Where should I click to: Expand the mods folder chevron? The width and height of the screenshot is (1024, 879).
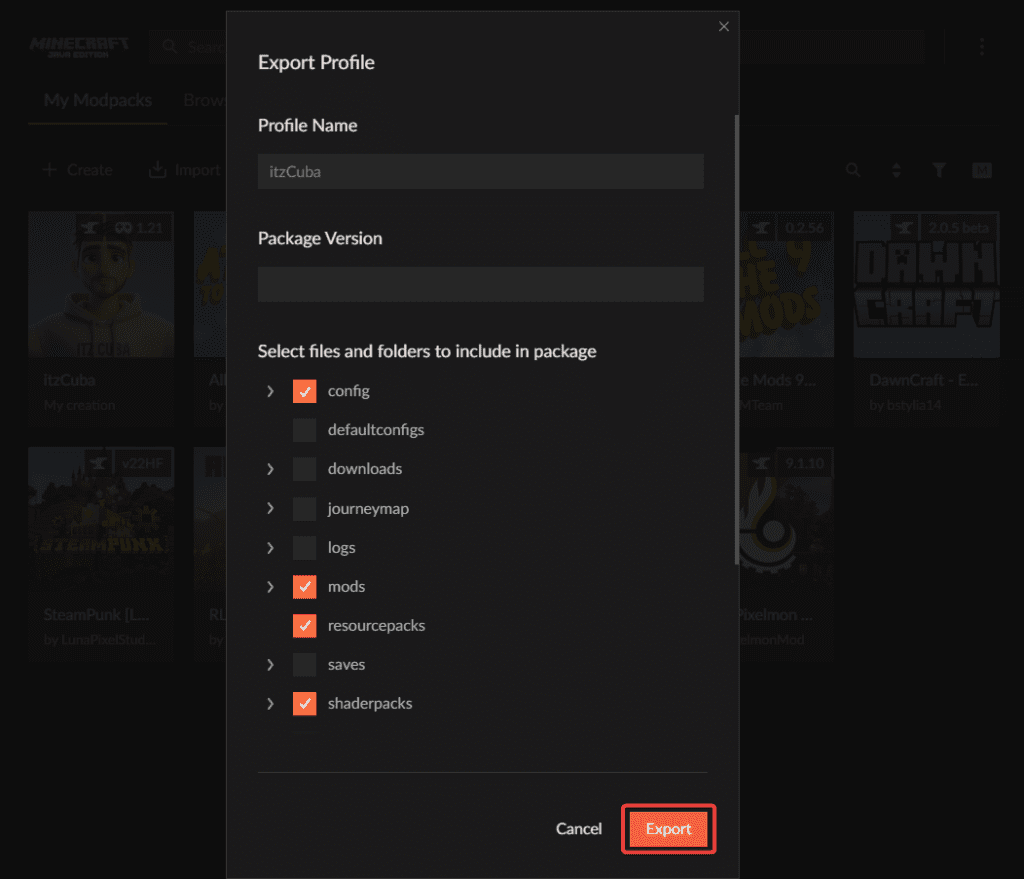coord(270,586)
